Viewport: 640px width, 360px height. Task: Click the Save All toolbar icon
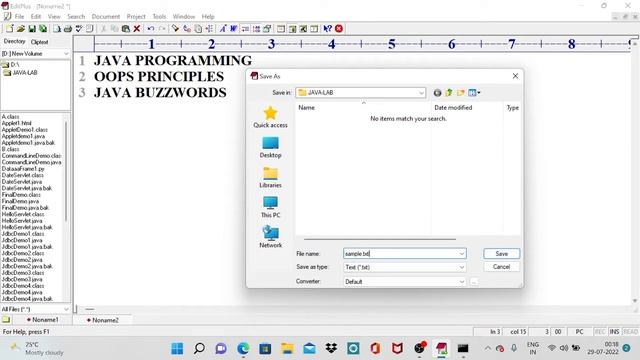[x=42, y=29]
